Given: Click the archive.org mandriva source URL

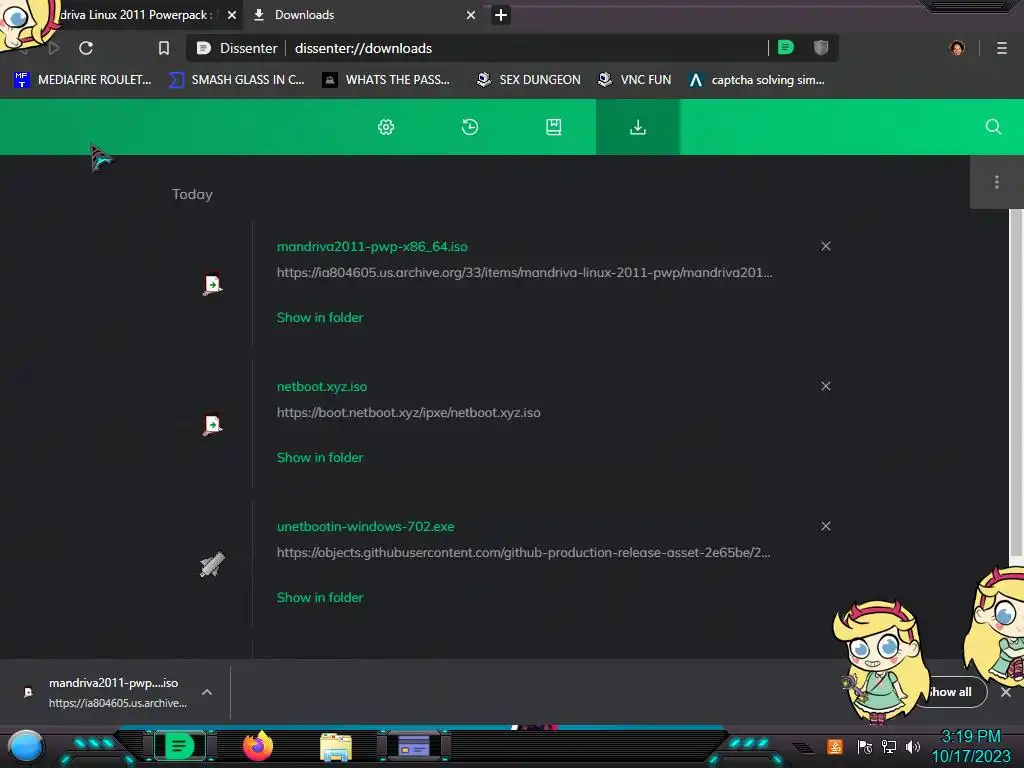Looking at the screenshot, I should 524,272.
